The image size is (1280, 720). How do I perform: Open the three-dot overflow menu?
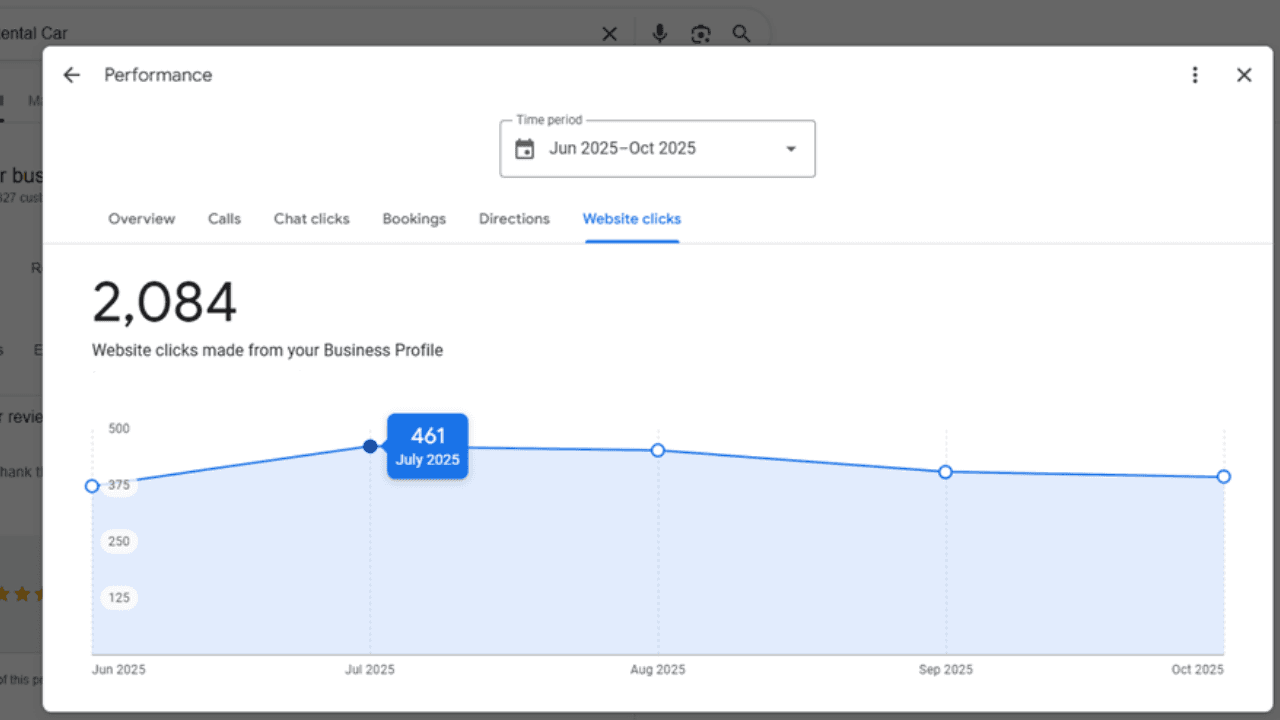(x=1195, y=75)
